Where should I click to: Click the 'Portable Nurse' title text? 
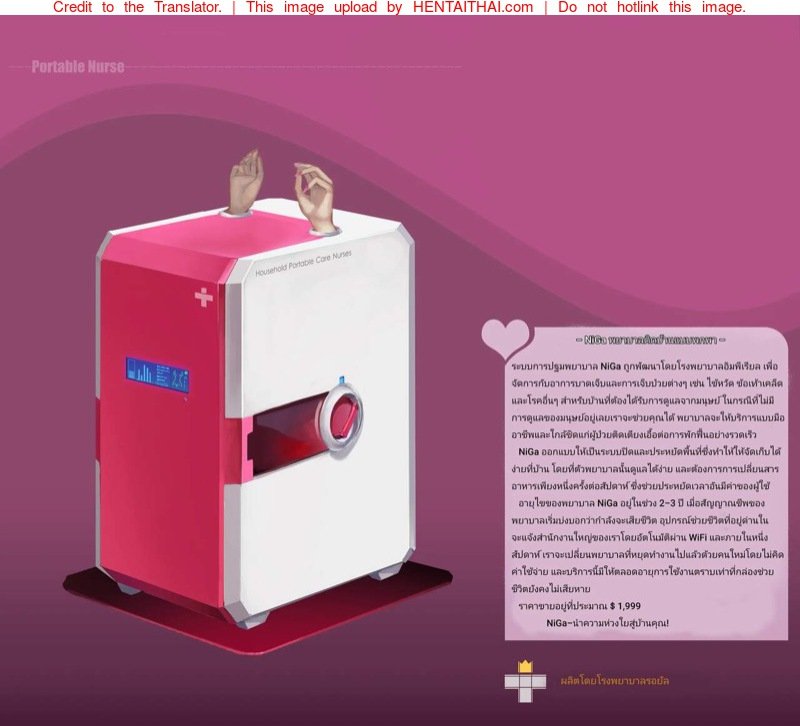[78, 67]
